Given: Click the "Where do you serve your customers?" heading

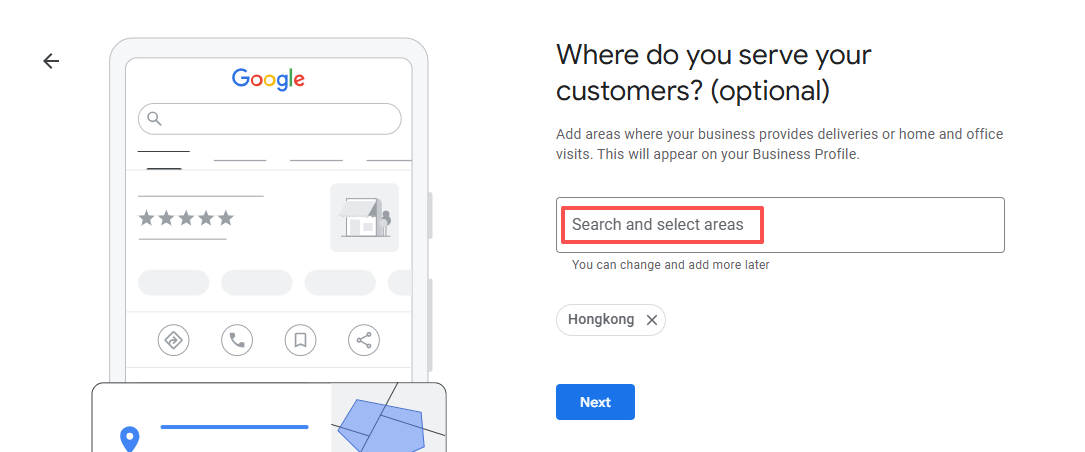Looking at the screenshot, I should coord(713,72).
